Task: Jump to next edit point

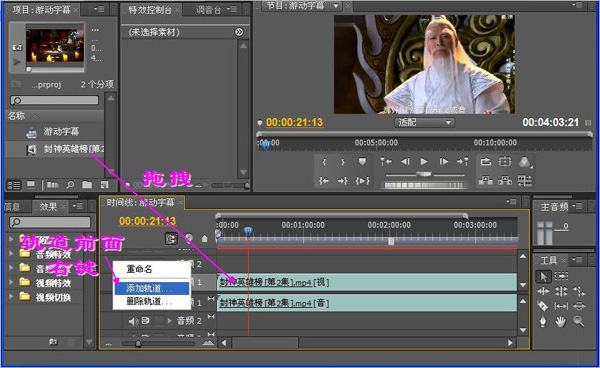Action: click(x=463, y=162)
